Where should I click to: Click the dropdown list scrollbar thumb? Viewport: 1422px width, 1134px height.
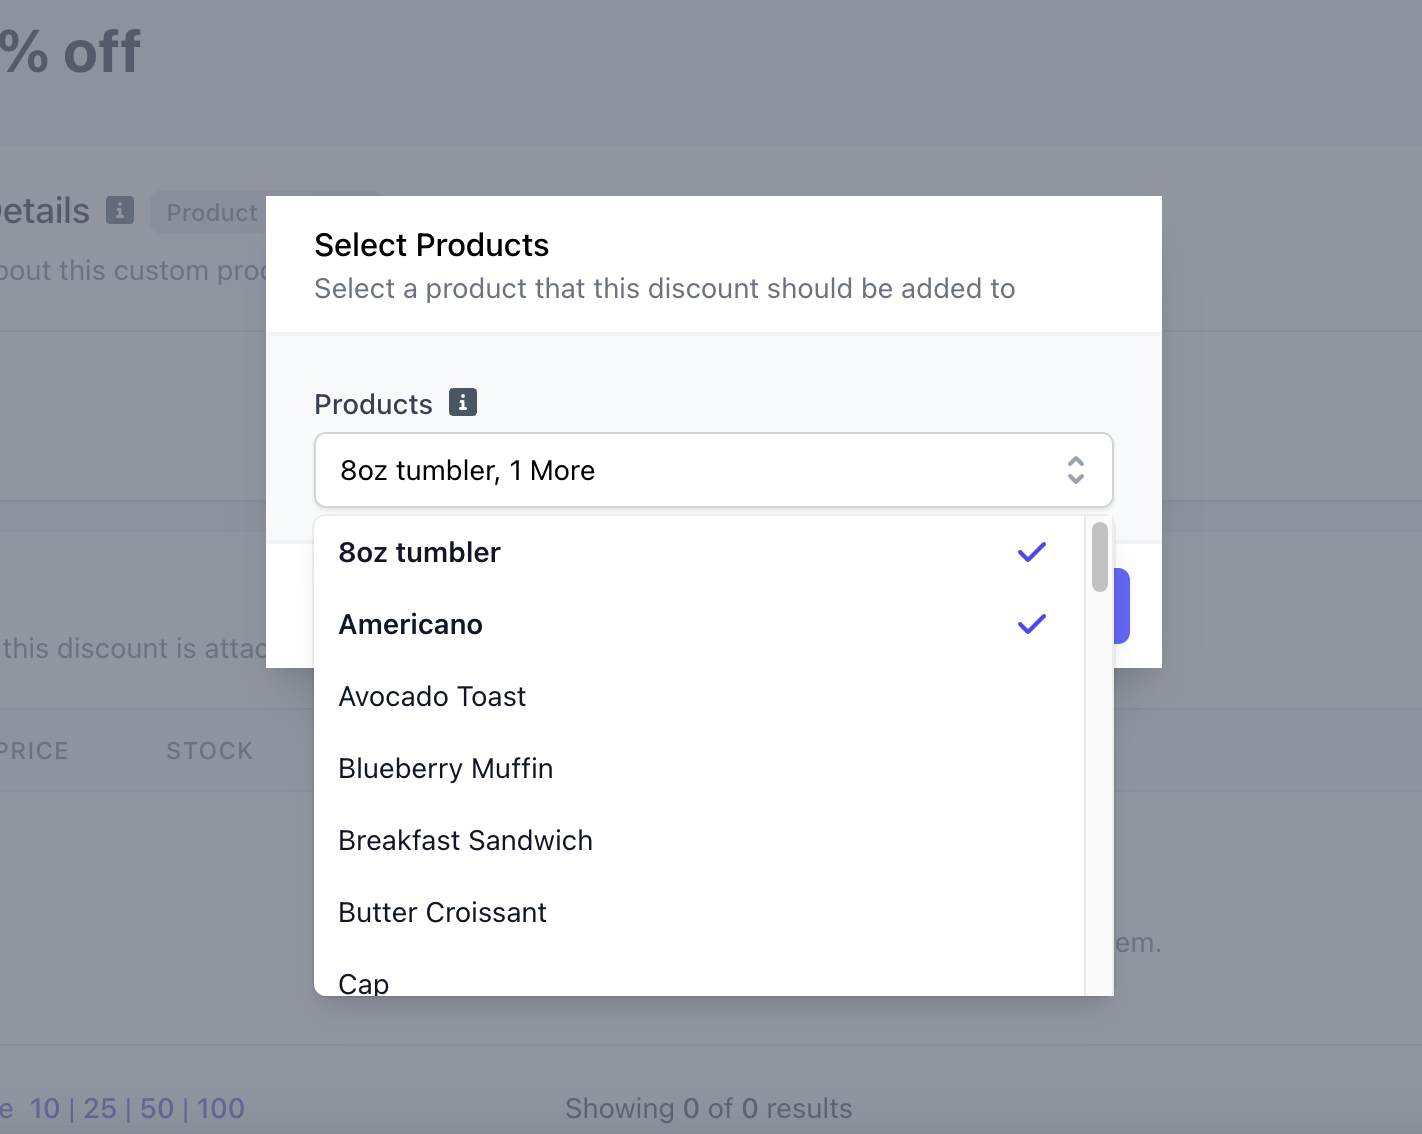coord(1099,556)
